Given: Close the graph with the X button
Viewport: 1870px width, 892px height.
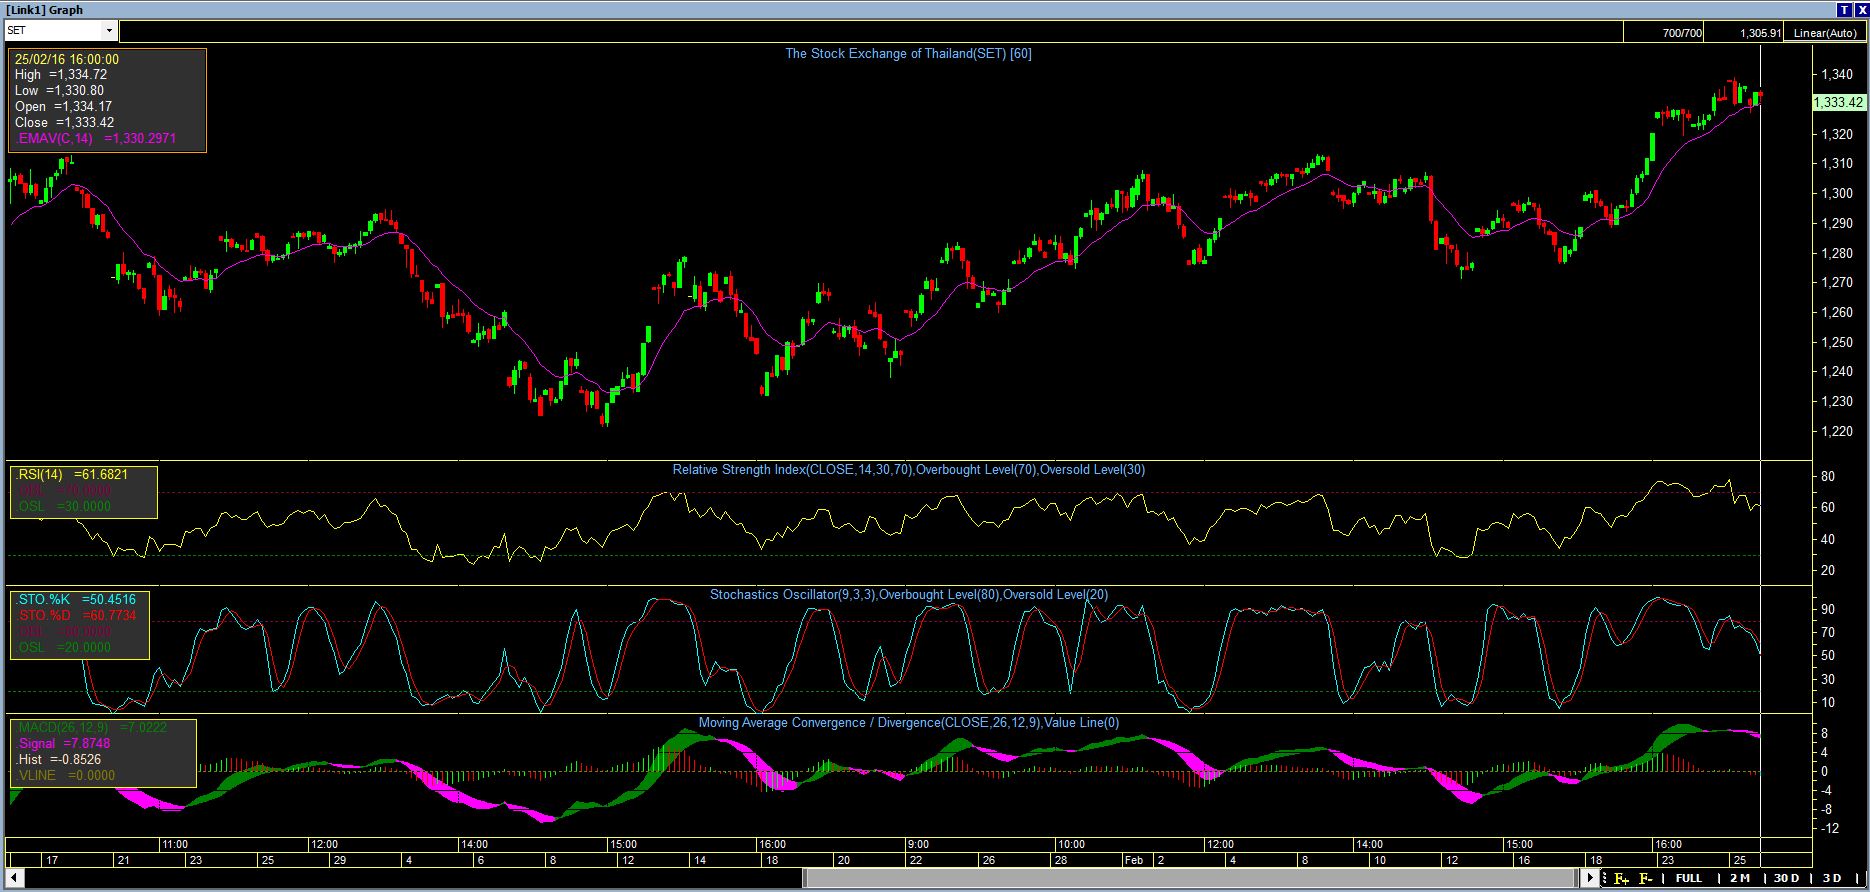Looking at the screenshot, I should click(1861, 9).
